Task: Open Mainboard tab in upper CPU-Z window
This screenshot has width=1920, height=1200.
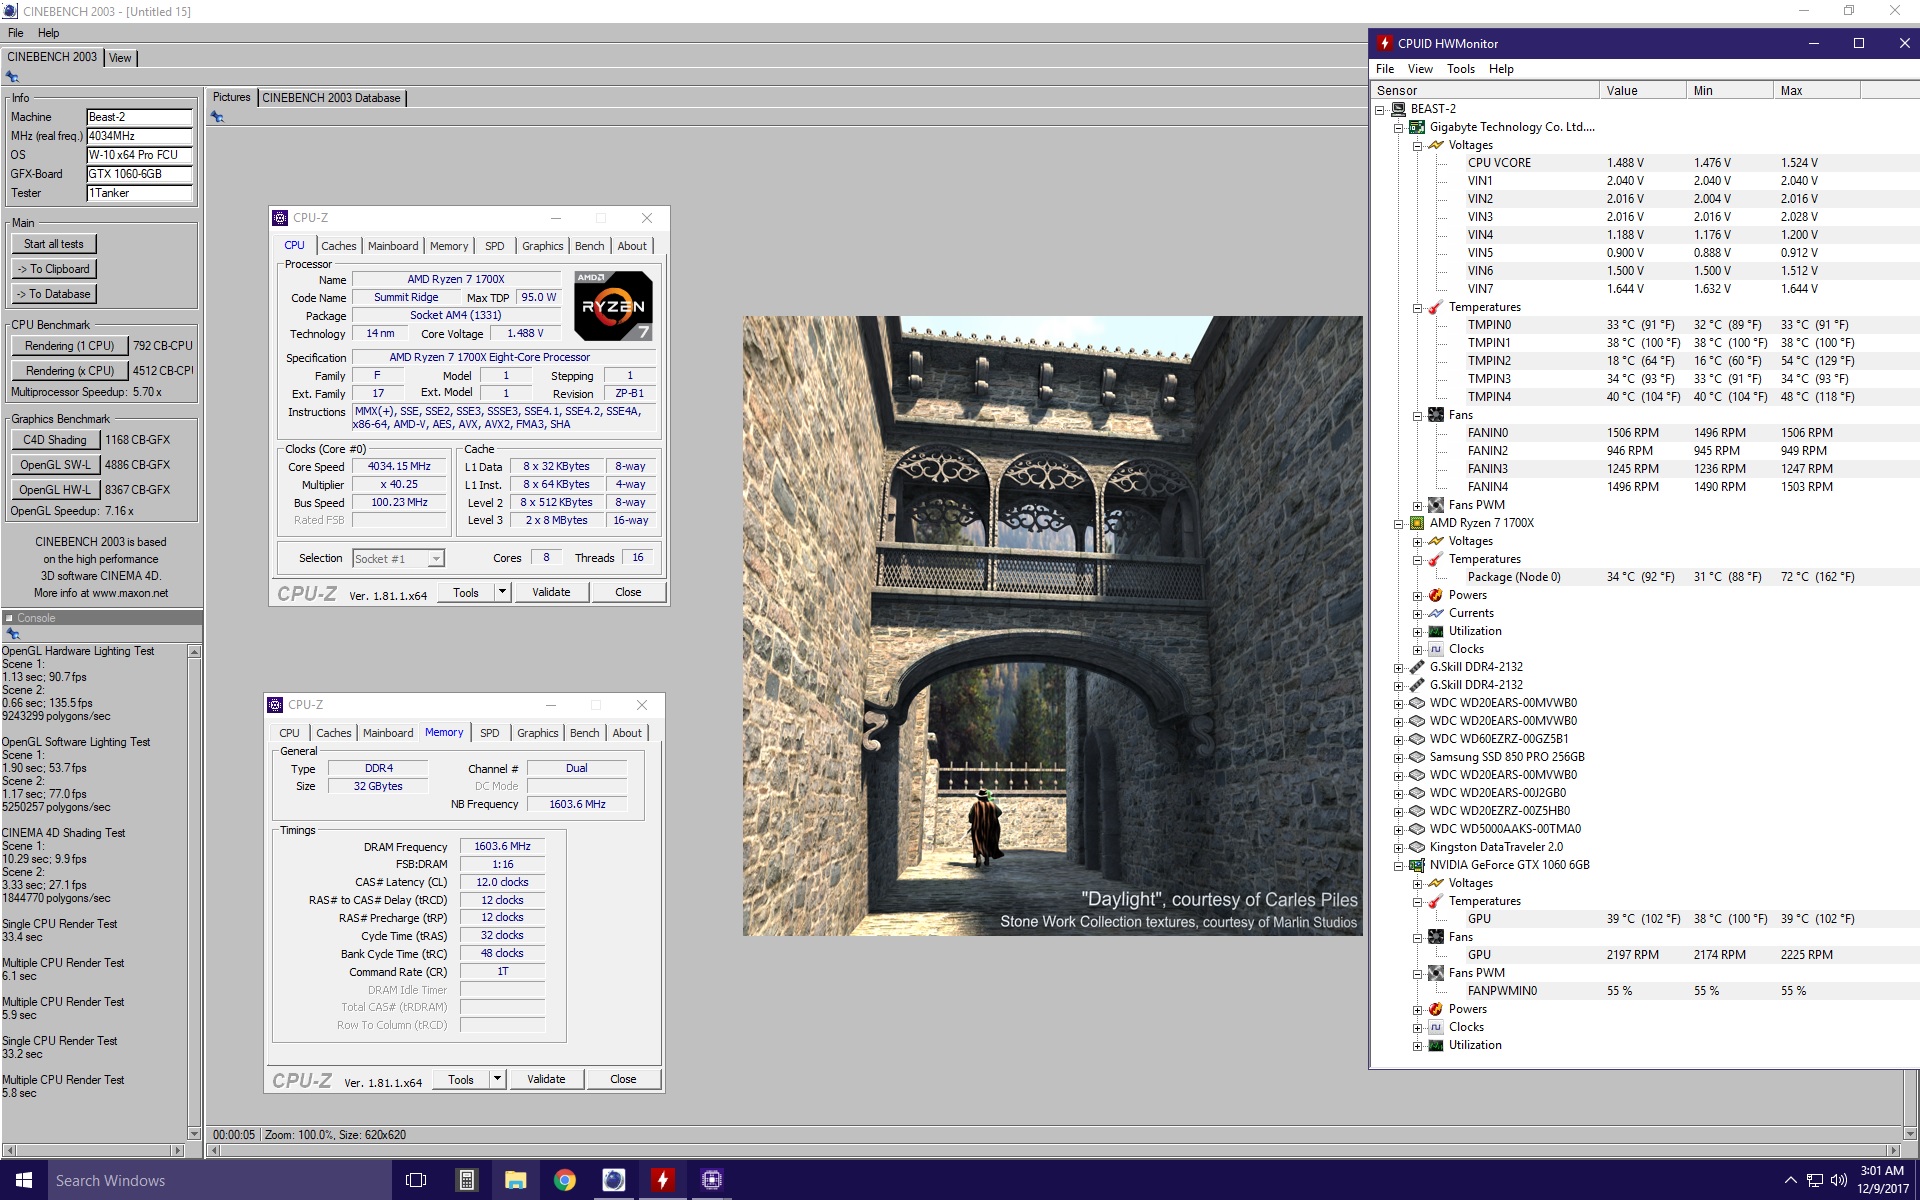Action: pos(393,246)
